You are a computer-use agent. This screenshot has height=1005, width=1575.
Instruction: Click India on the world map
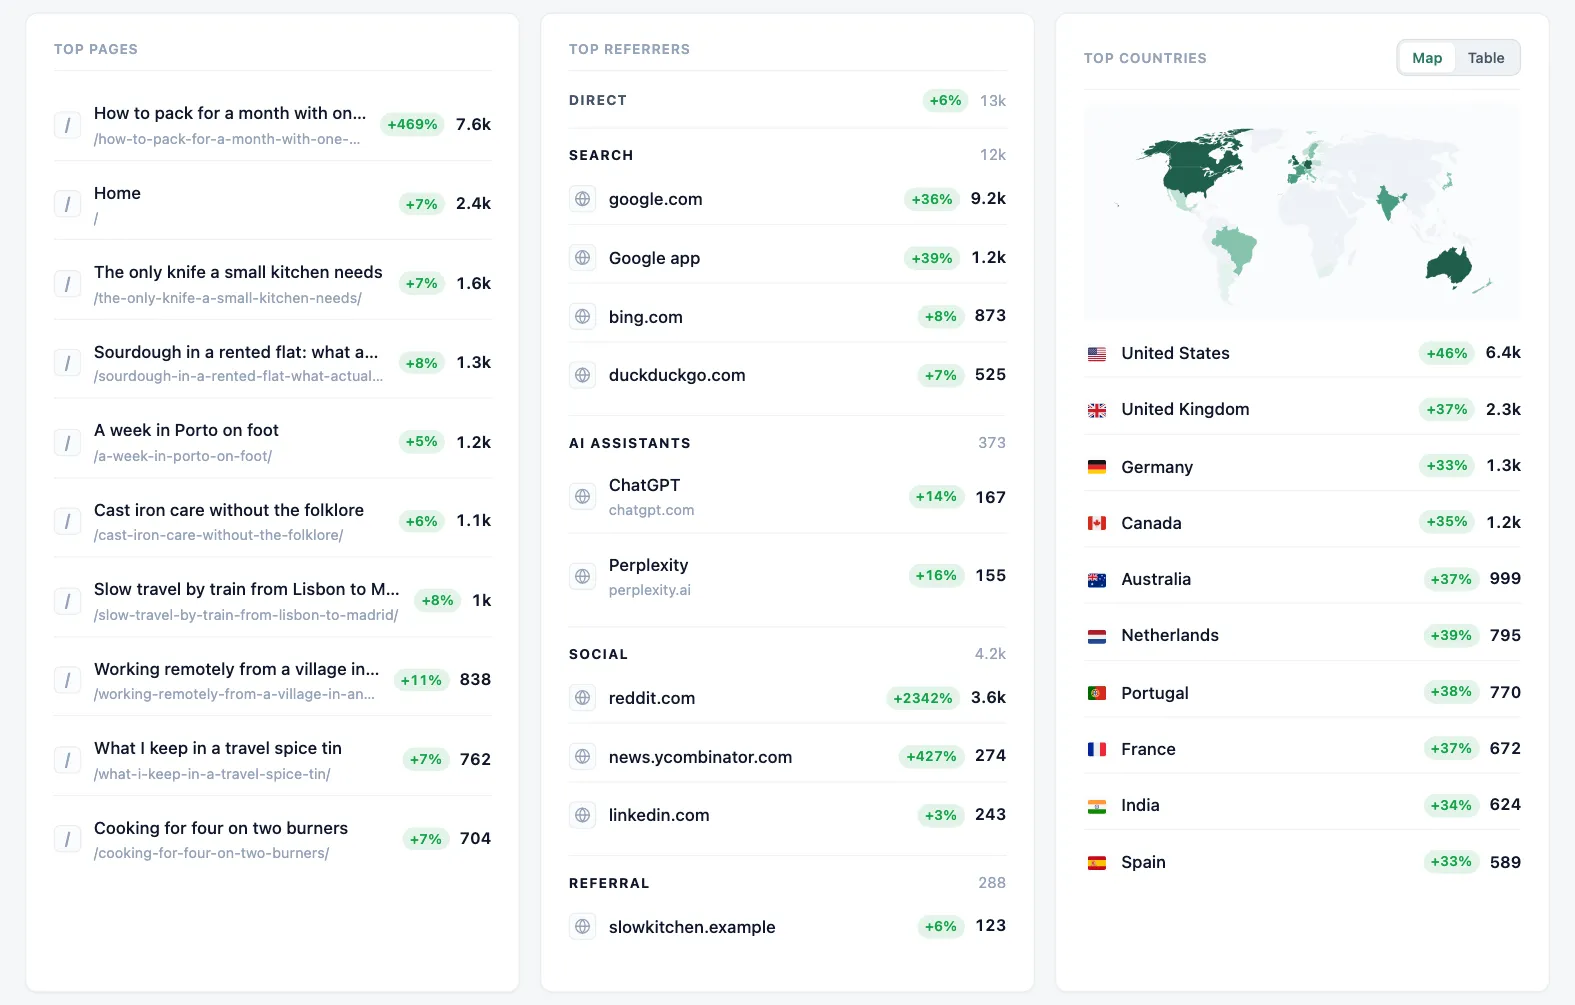click(x=1388, y=202)
